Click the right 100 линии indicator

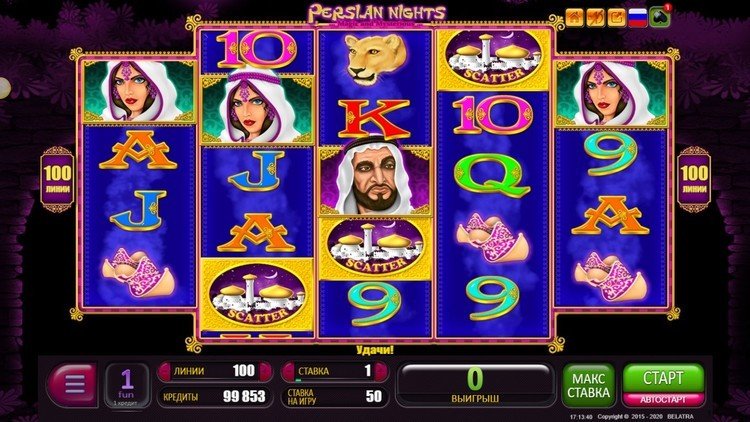click(694, 179)
